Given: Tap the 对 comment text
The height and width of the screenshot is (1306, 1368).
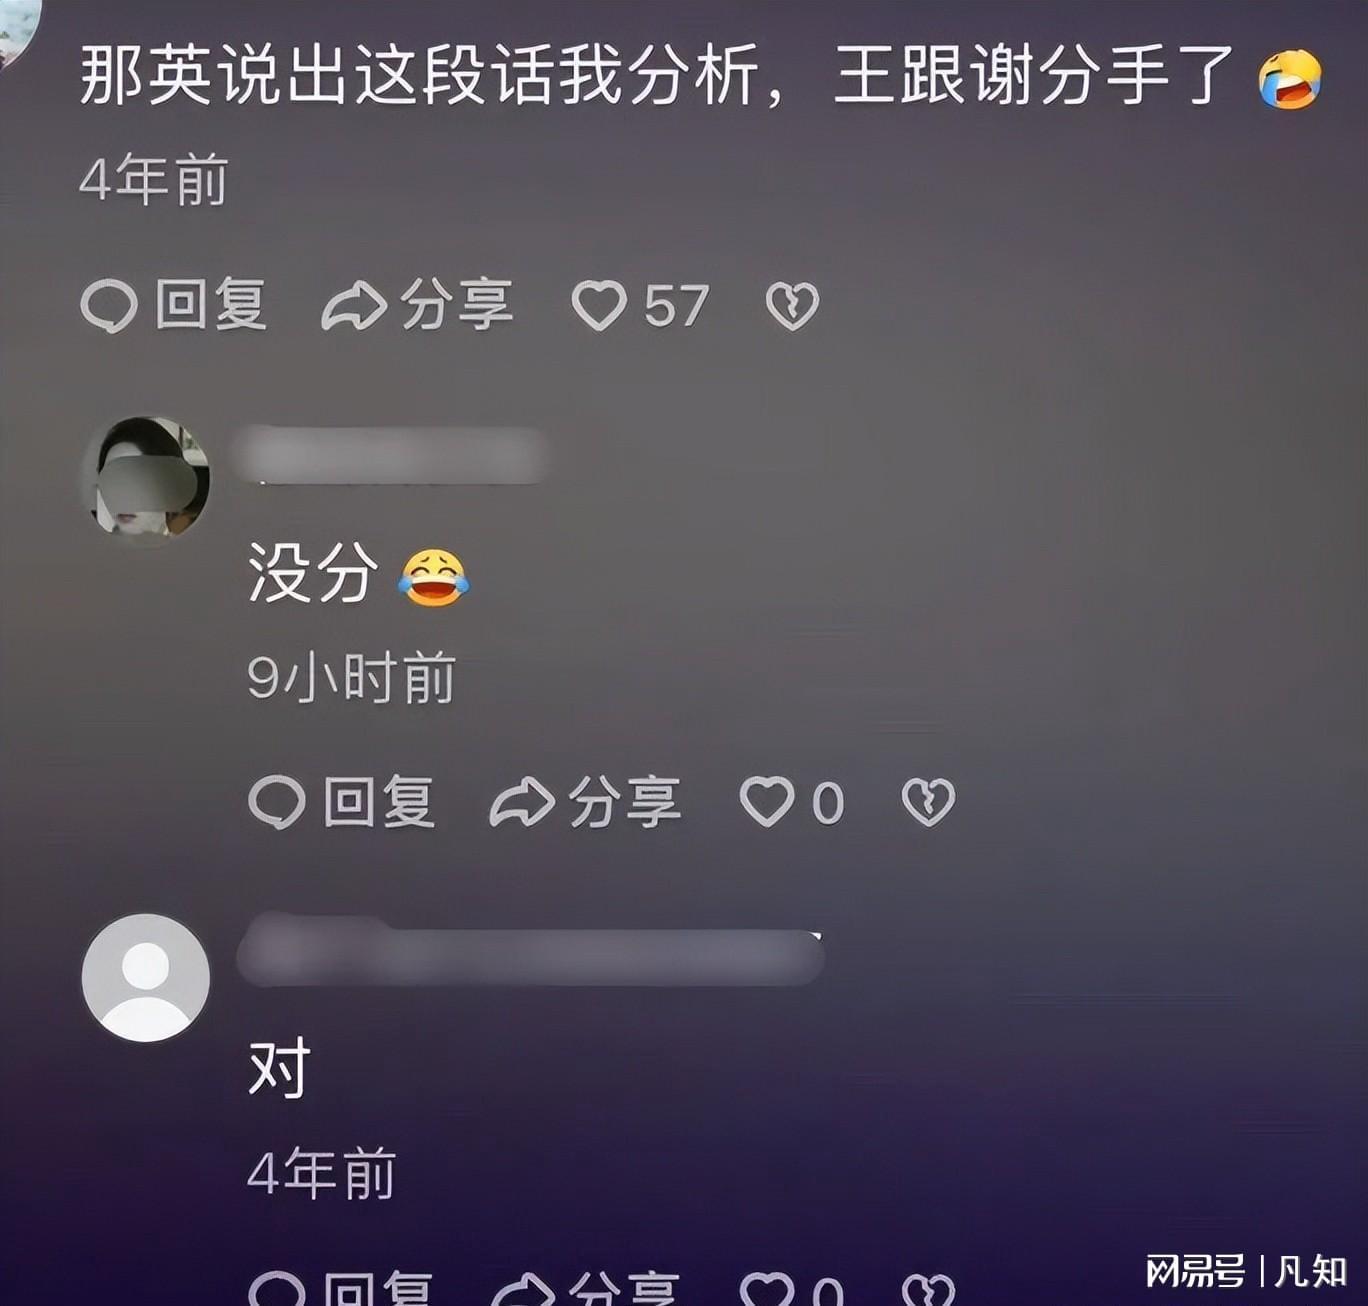Looking at the screenshot, I should pyautogui.click(x=279, y=1069).
